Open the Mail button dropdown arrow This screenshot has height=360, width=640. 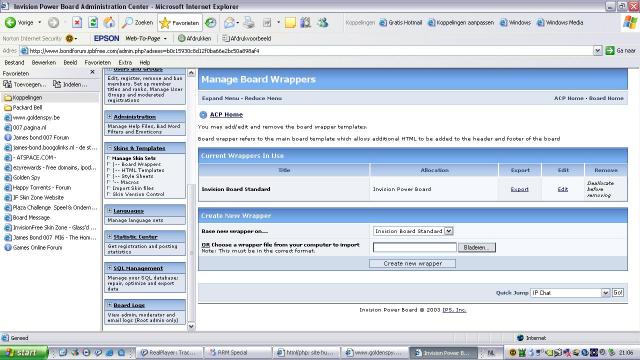pyautogui.click(x=238, y=23)
